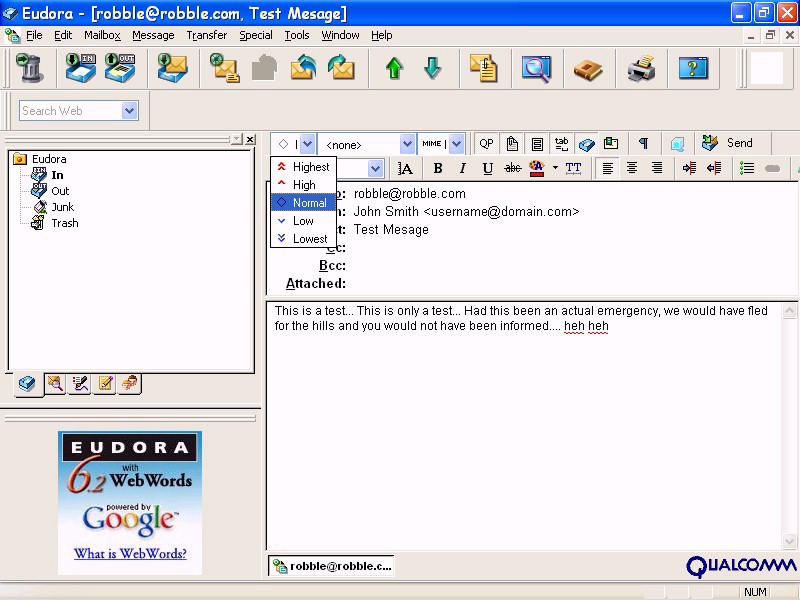Go to next message with down arrow

click(432, 68)
